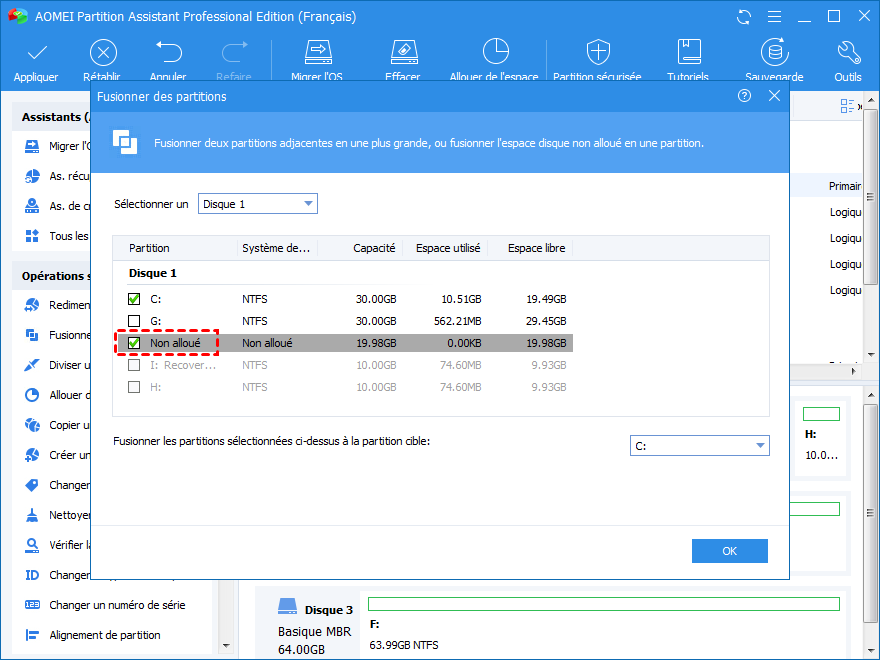Click the Appliquer checkmark toolbar icon
Screen dimensions: 880x660
click(37, 53)
